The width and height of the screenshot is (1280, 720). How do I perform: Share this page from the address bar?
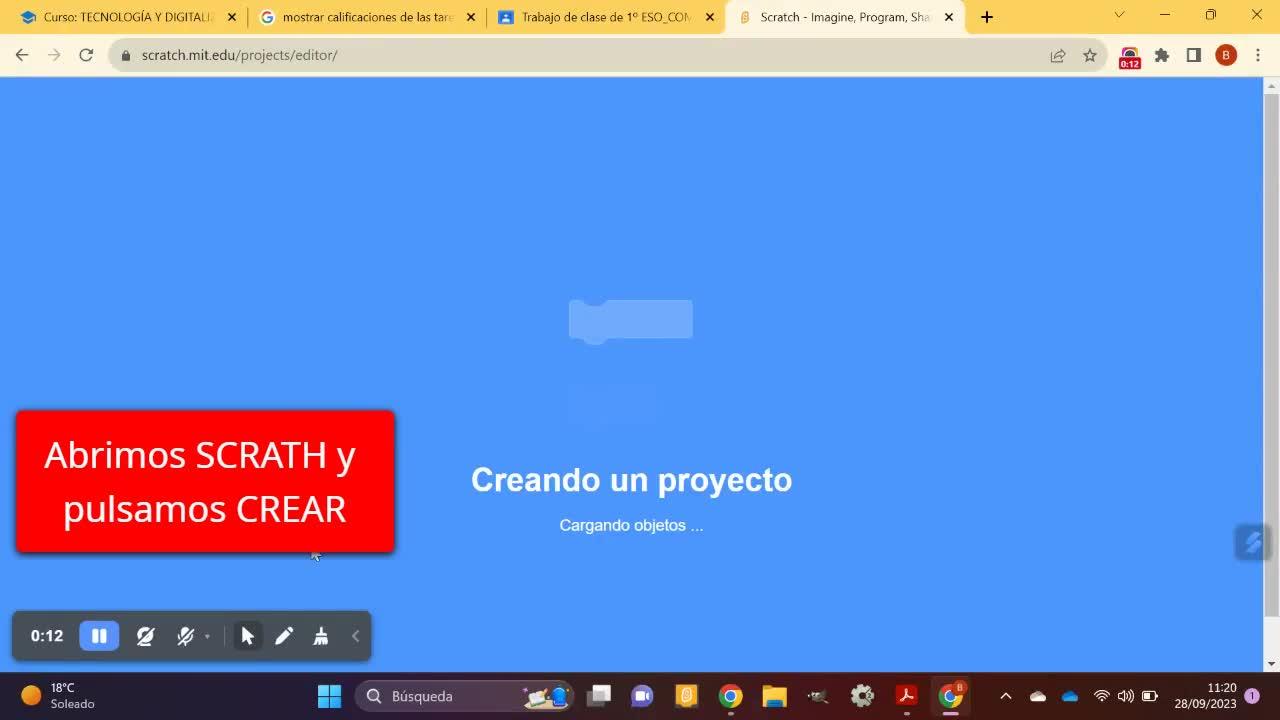click(1058, 55)
